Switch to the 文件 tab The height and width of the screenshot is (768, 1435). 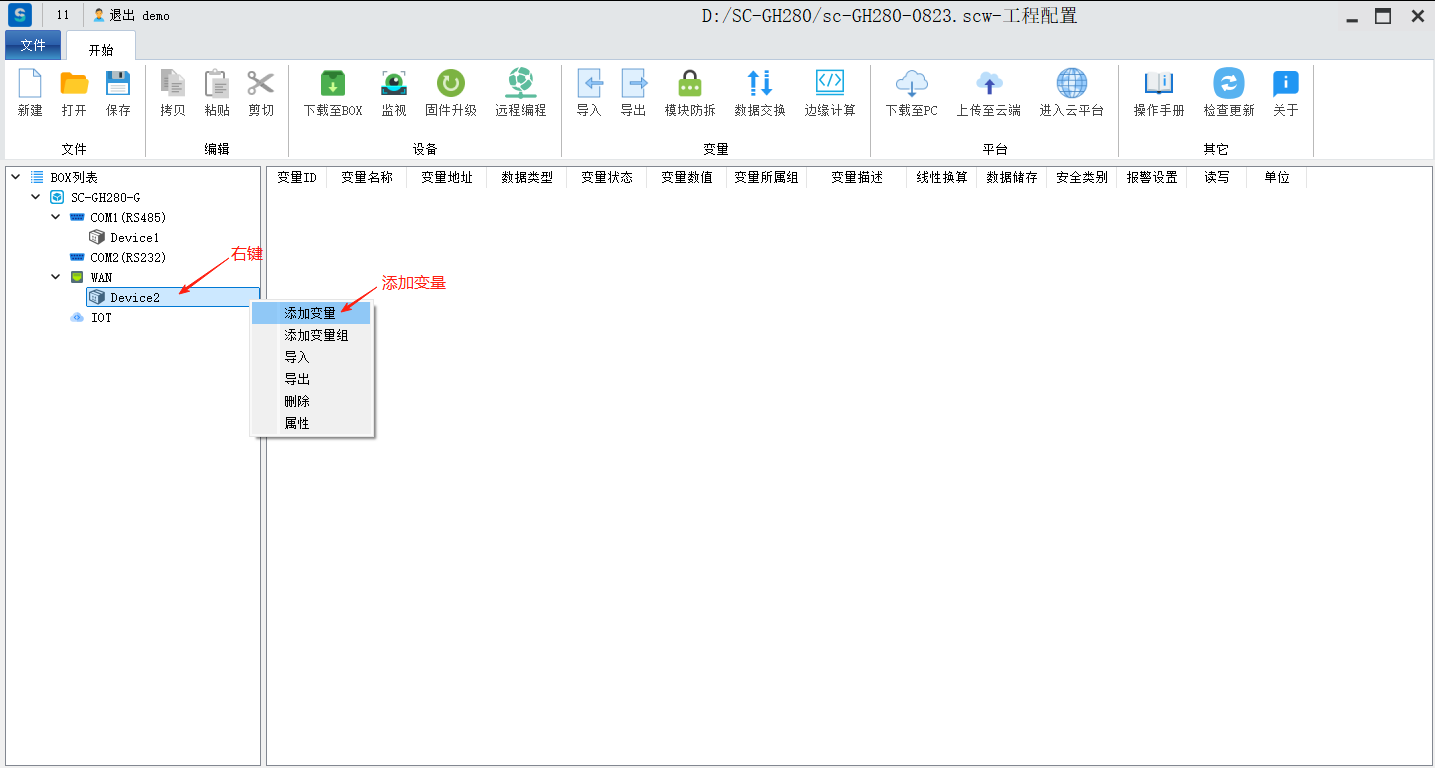tap(33, 45)
